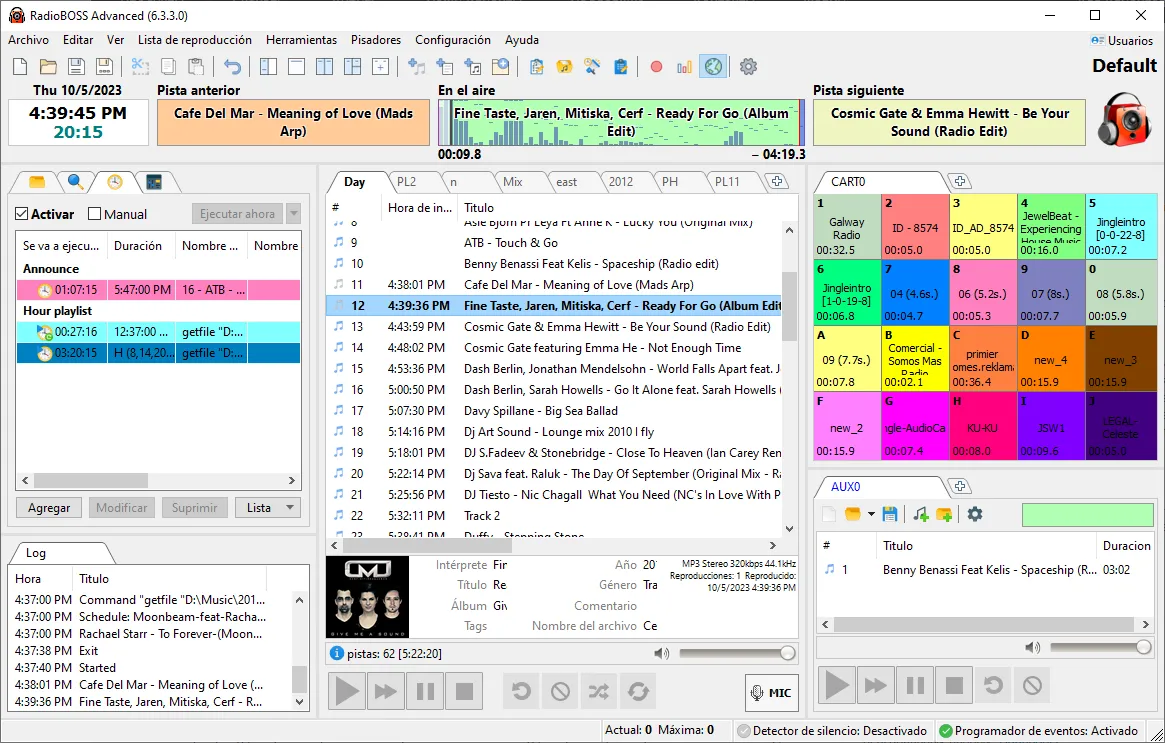Open the AUX0 folder dropdown arrow
Image resolution: width=1165 pixels, height=743 pixels.
click(x=872, y=514)
